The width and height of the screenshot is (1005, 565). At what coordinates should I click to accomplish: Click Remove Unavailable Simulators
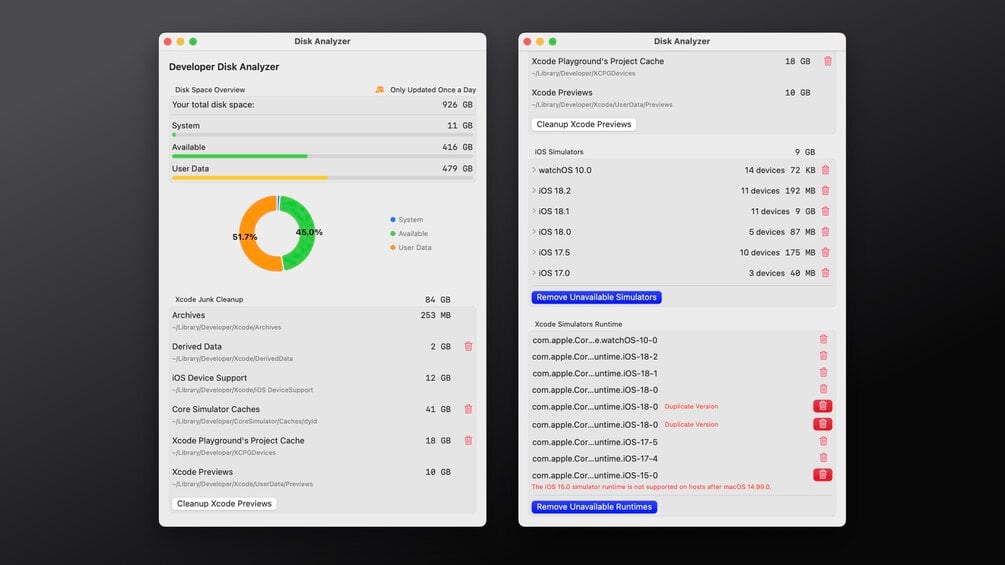pos(596,297)
